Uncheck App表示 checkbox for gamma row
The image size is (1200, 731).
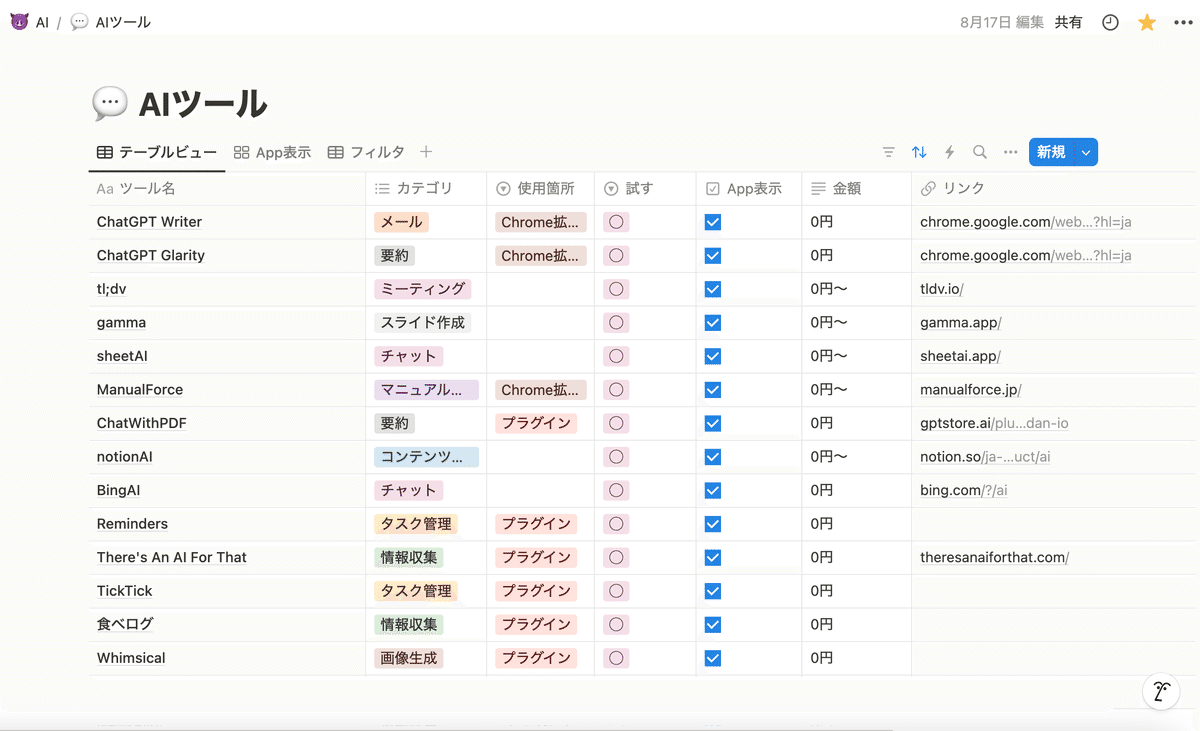(713, 323)
